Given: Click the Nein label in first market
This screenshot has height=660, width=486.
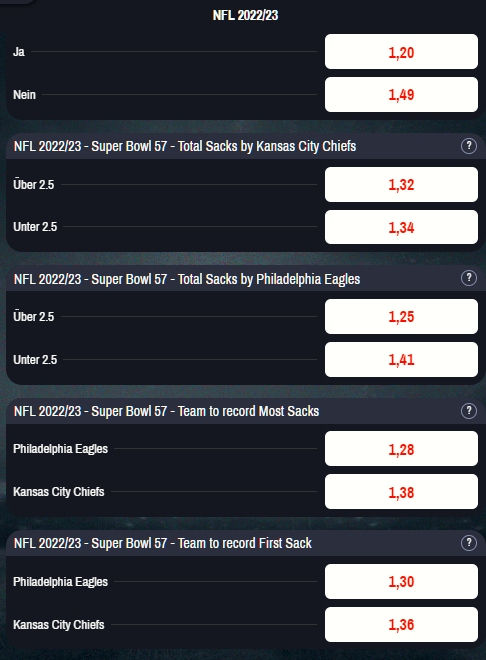Looking at the screenshot, I should coord(24,95).
